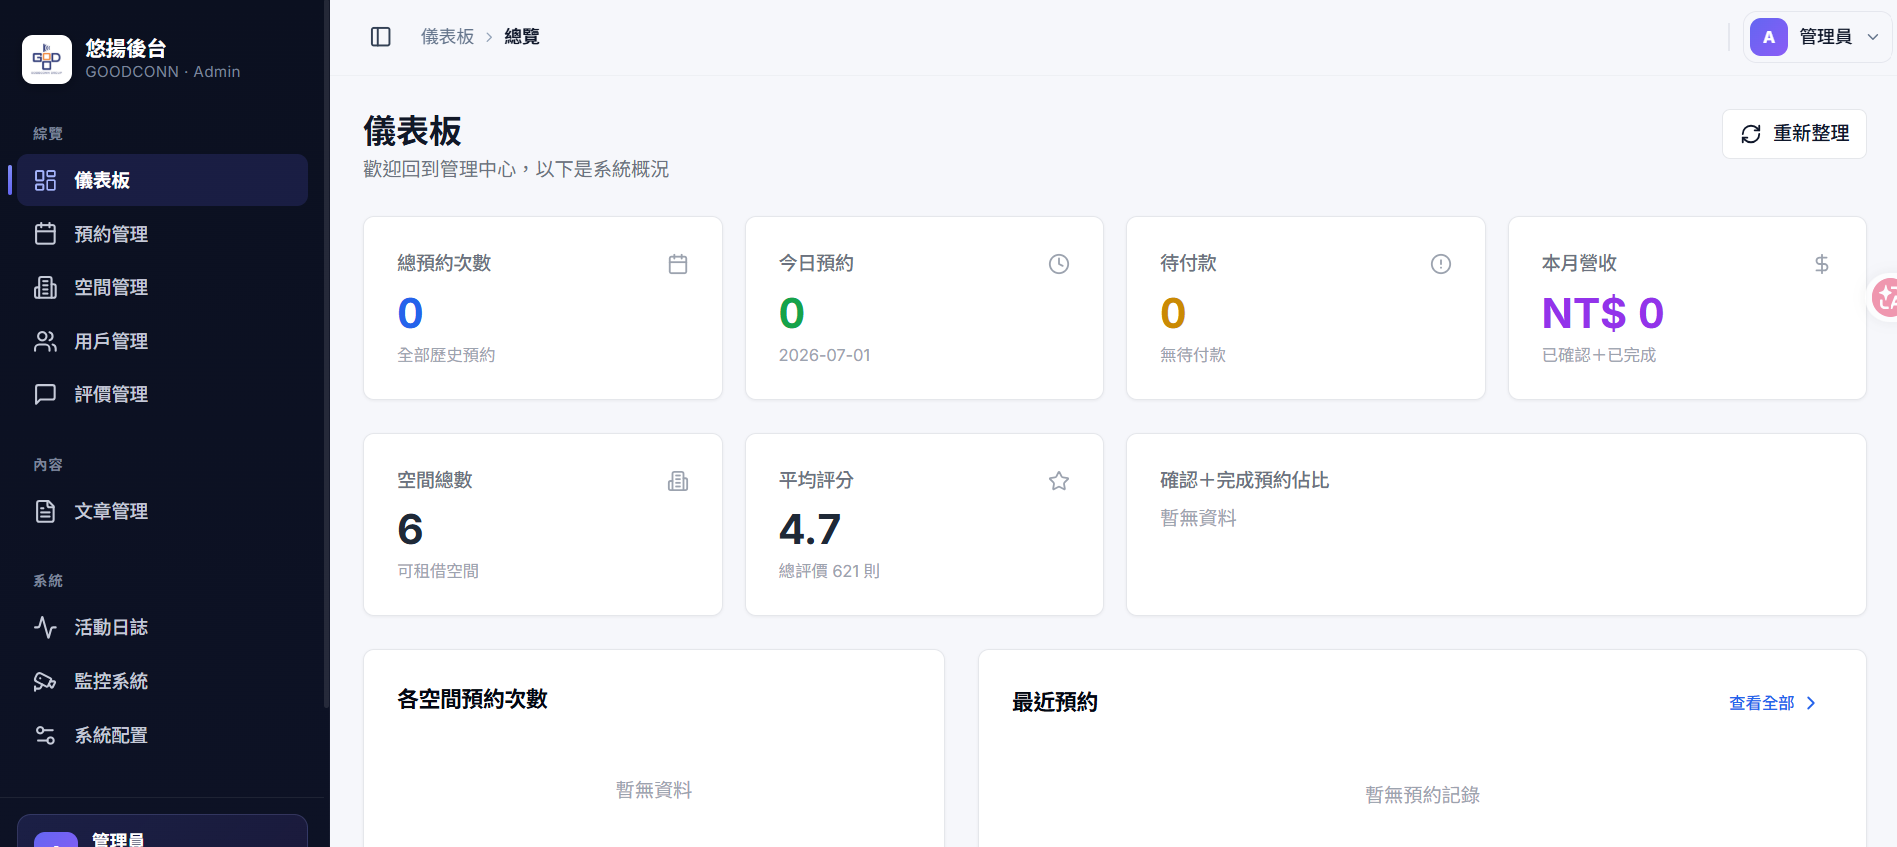The width and height of the screenshot is (1897, 847).
Task: Click the sliders icon beside 系統配置
Action: 45,735
